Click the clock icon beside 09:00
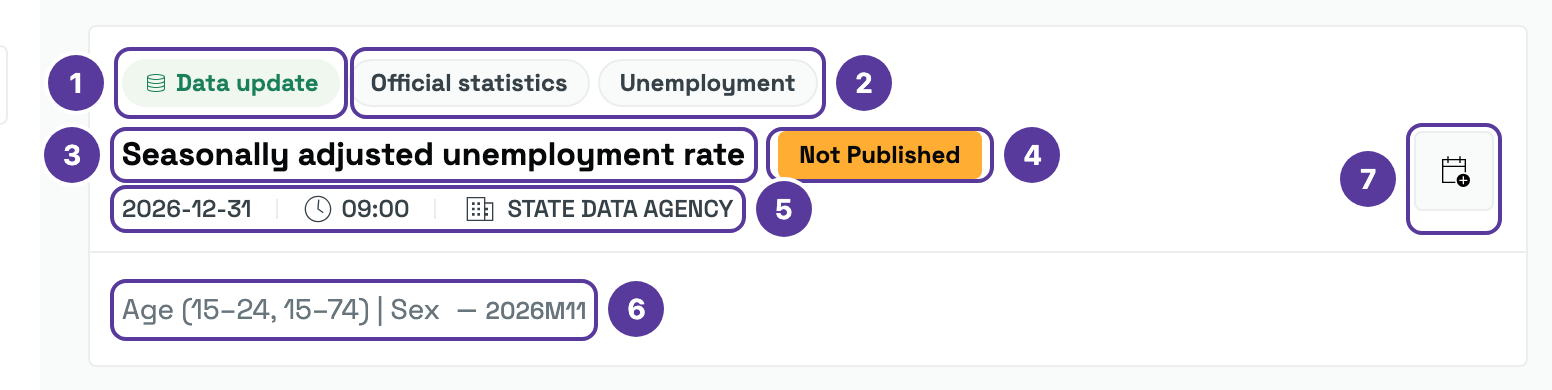This screenshot has width=1552, height=390. (x=317, y=209)
